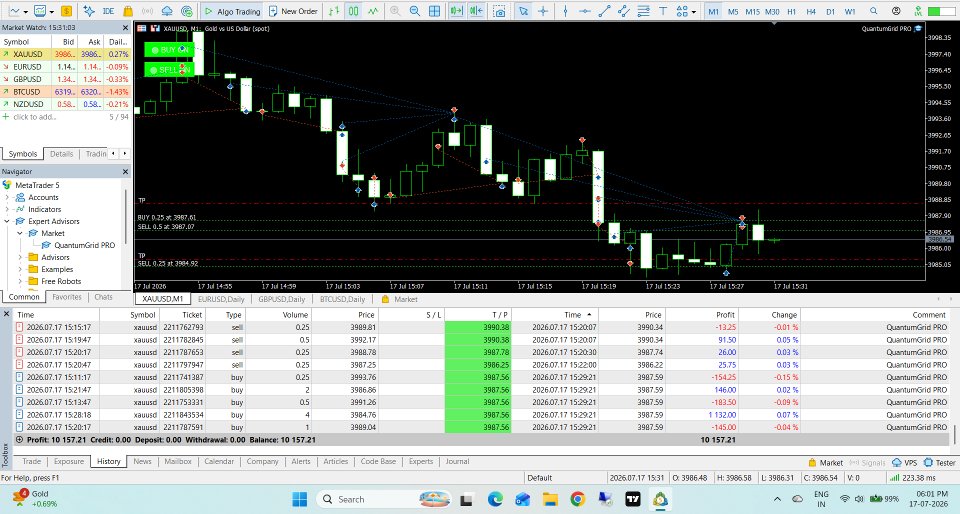The width and height of the screenshot is (960, 514).
Task: Sort history by Profit column header
Action: tap(702, 315)
